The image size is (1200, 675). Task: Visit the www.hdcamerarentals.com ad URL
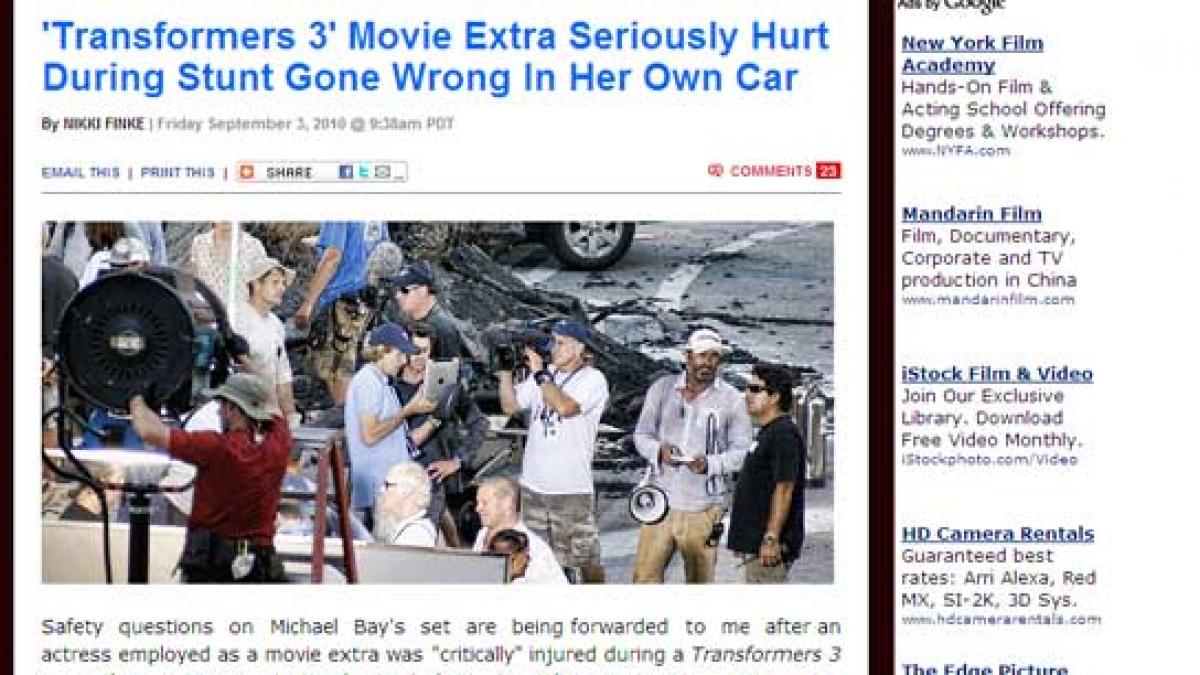click(1000, 620)
